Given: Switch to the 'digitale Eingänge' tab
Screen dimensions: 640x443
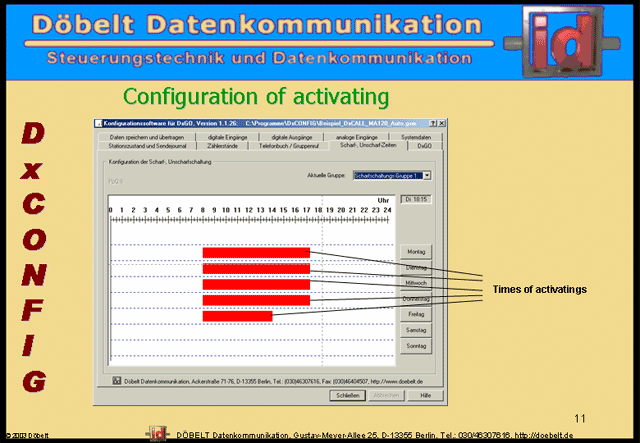Looking at the screenshot, I should (227, 137).
